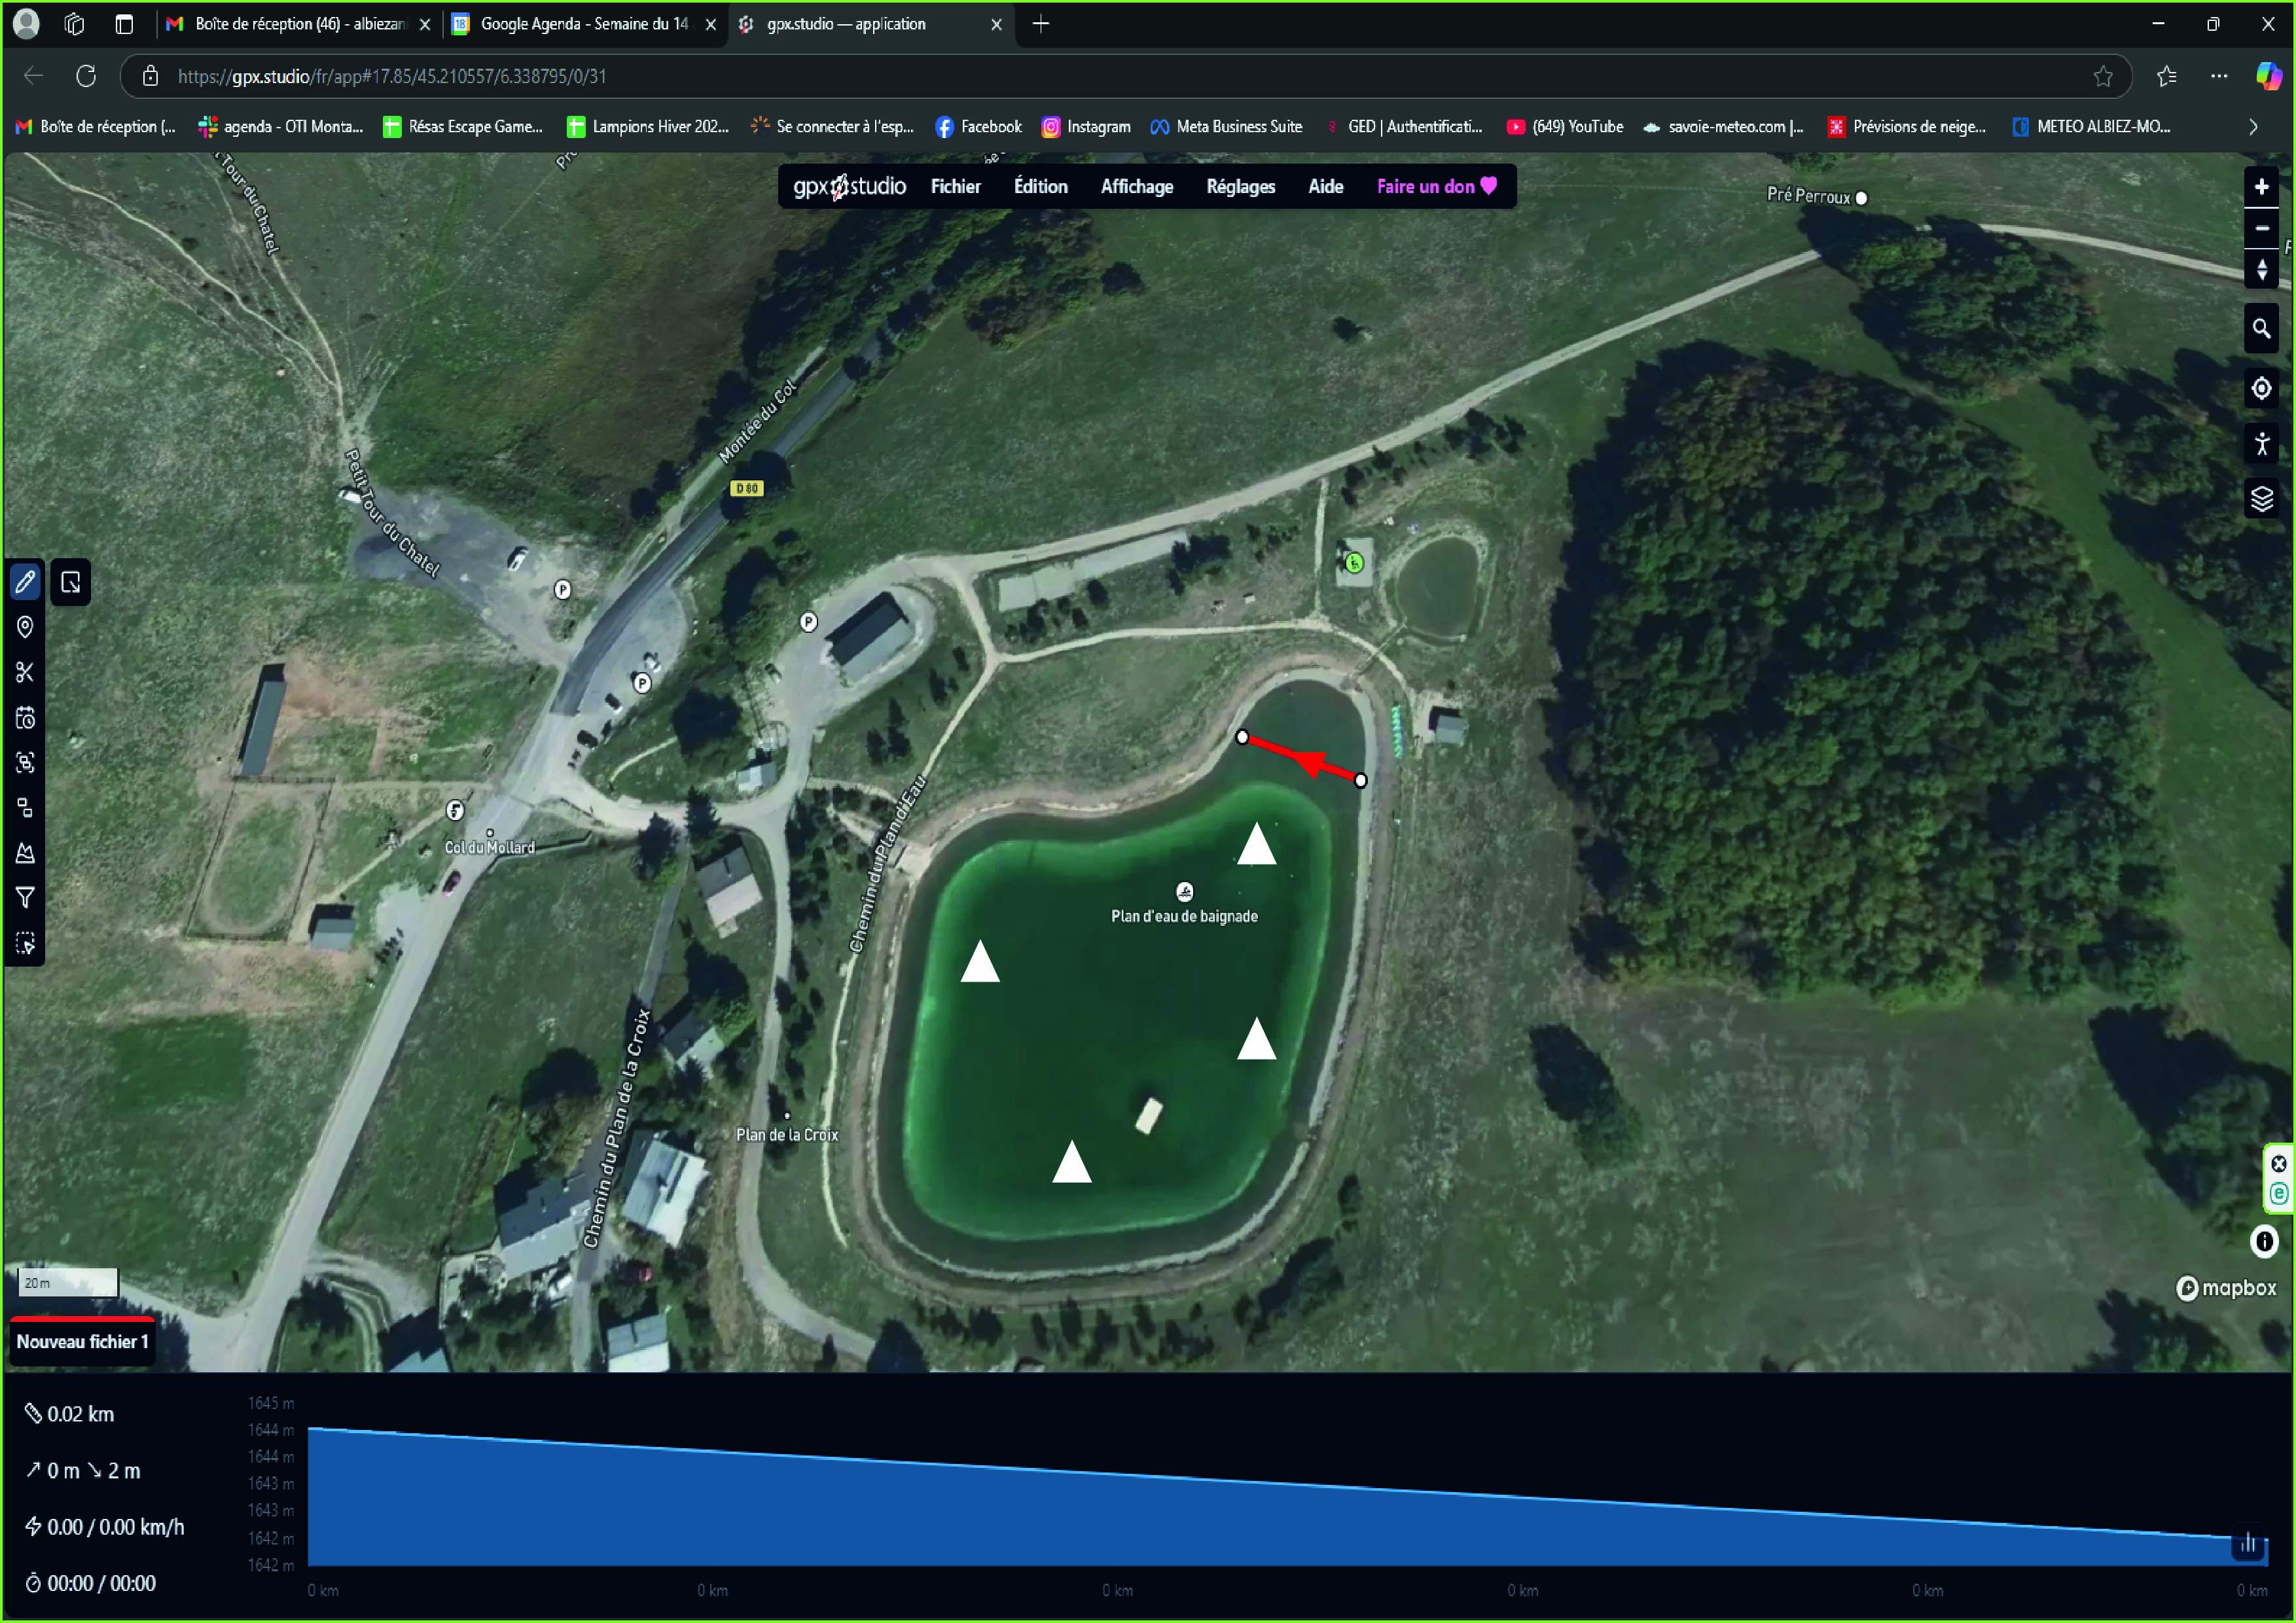This screenshot has width=2296, height=1623.
Task: Expand the Édition menu
Action: click(x=1040, y=186)
